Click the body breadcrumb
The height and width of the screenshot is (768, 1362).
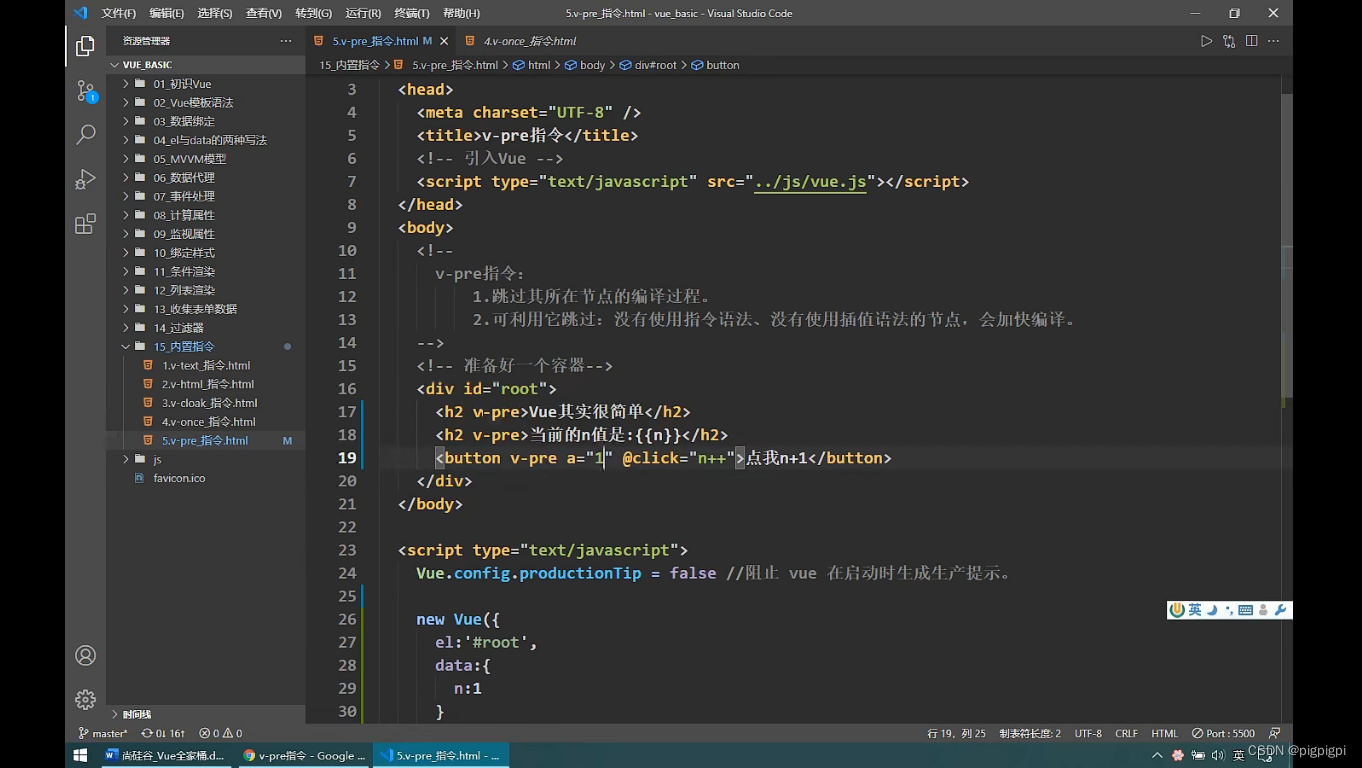click(x=585, y=65)
